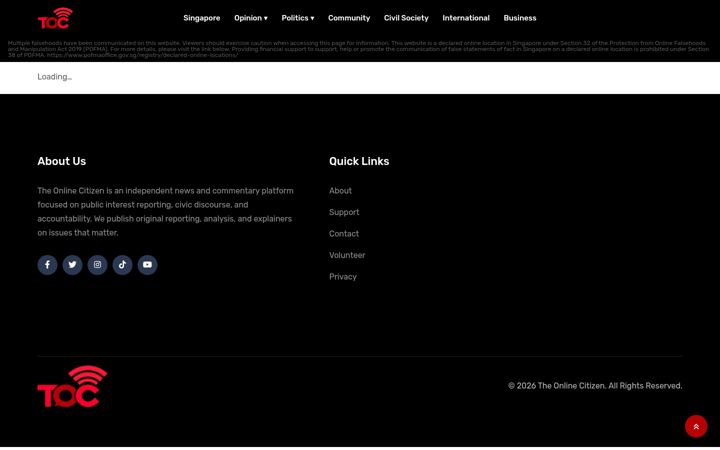Open the Privacy quick link
This screenshot has width=720, height=450.
click(343, 277)
